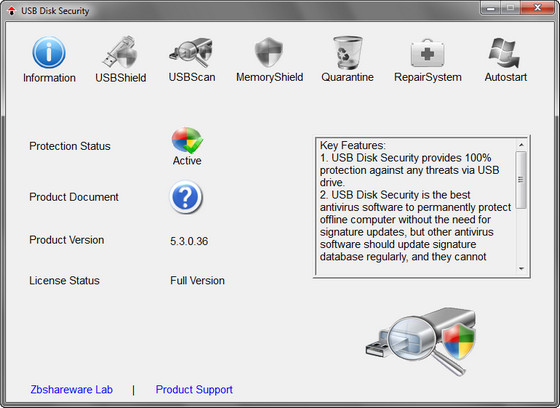Open the Quarantine recycle bin icon
Screen dimensions: 560x408
[347, 52]
